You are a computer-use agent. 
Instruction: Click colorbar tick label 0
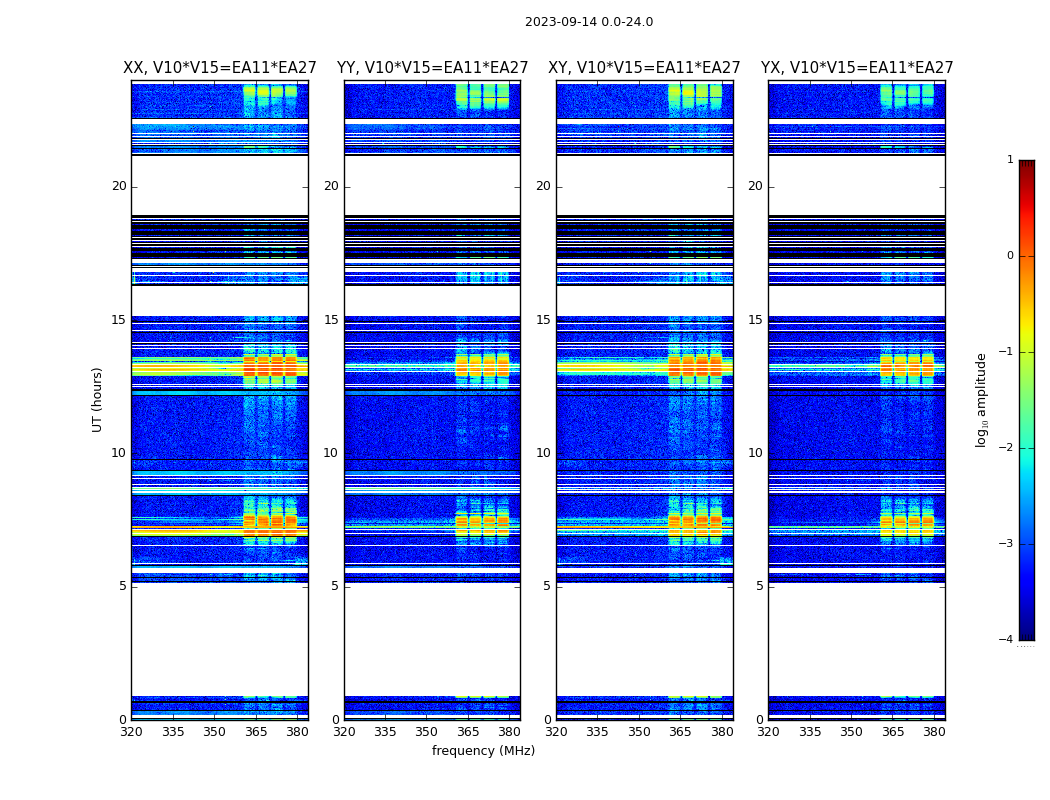coord(1010,256)
